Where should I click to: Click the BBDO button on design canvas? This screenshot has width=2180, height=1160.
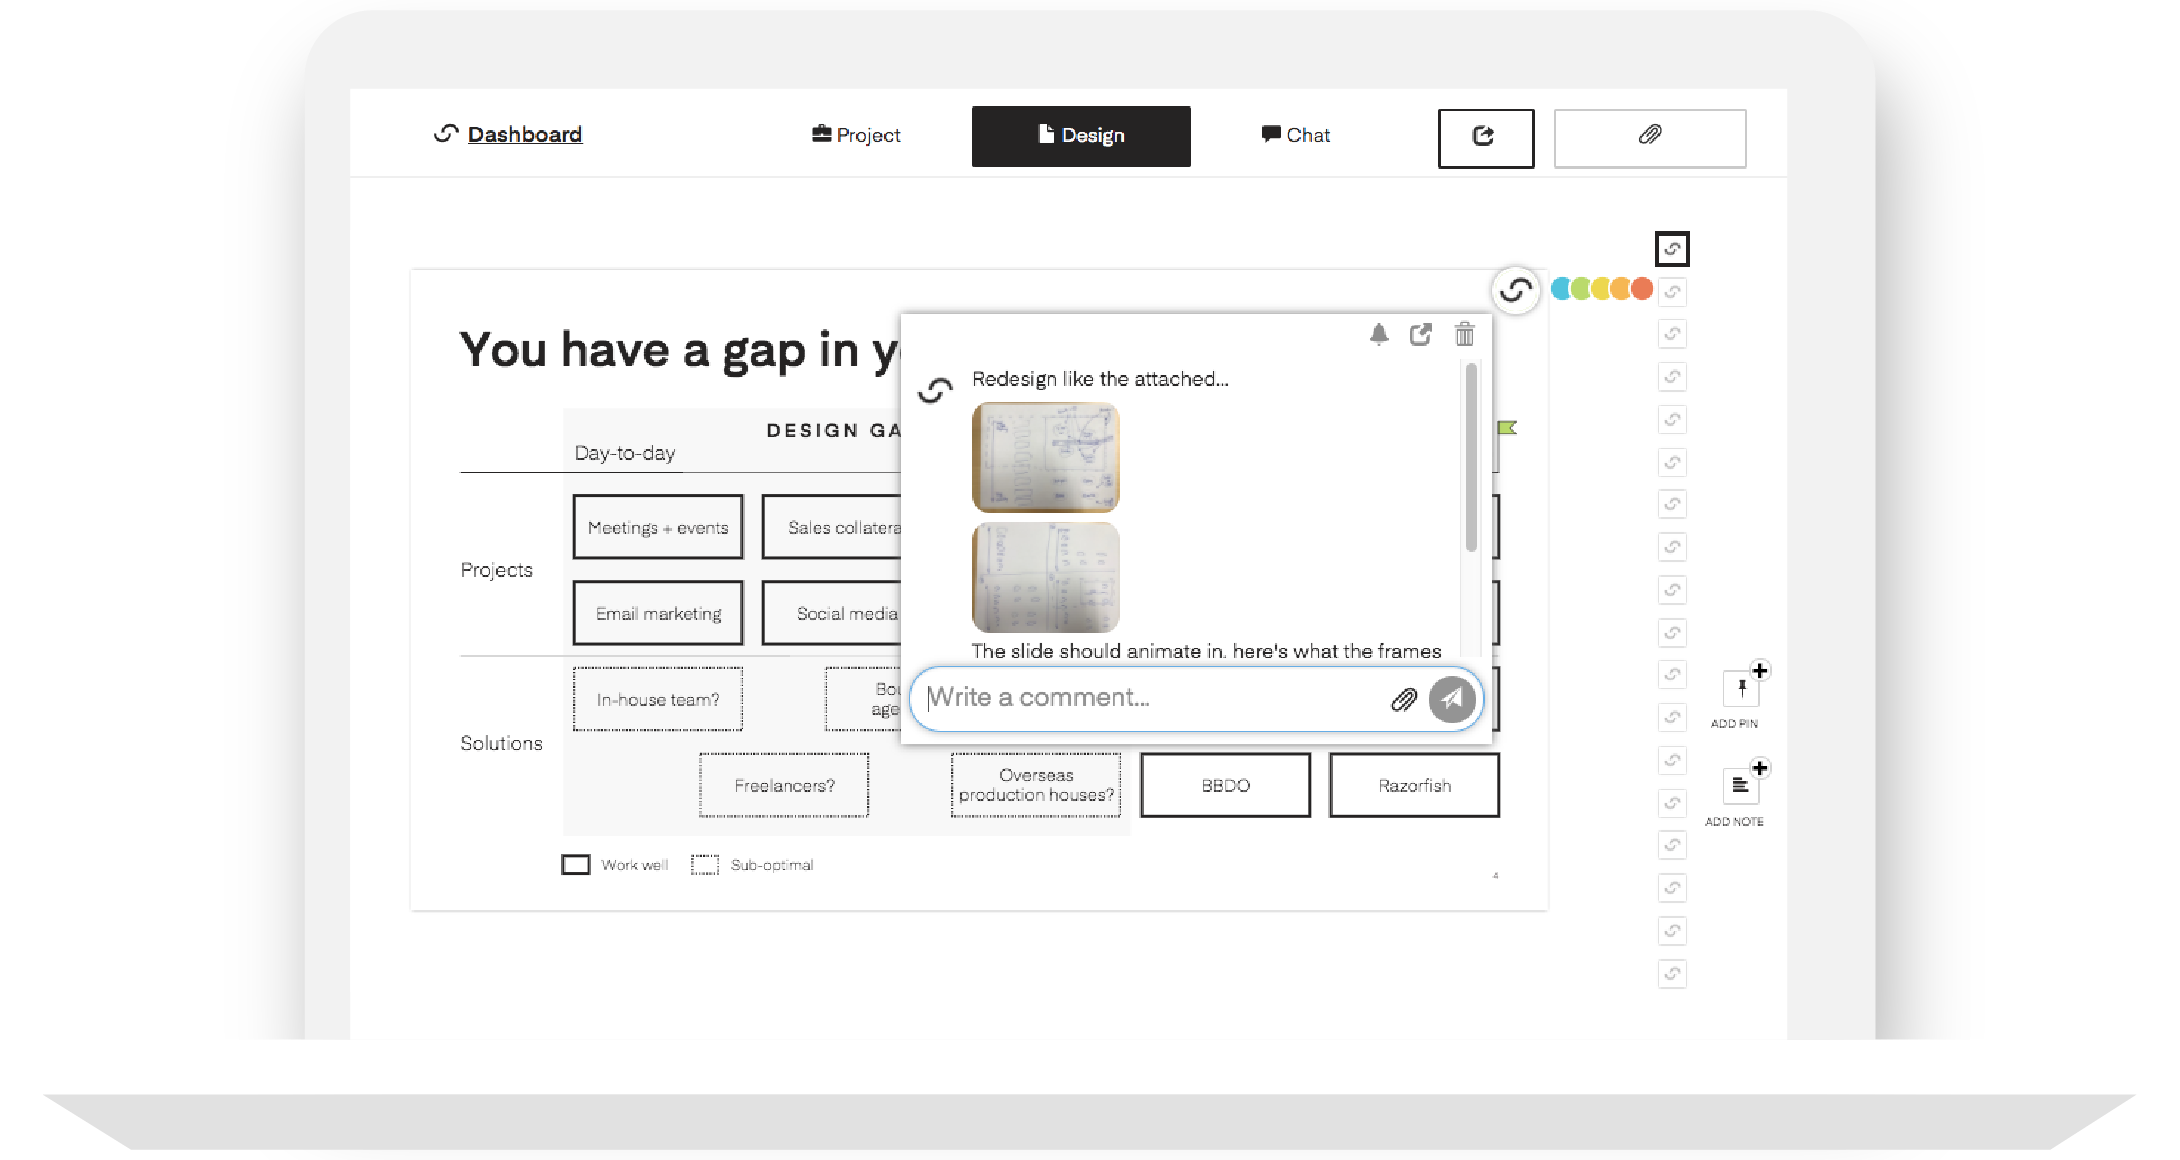click(x=1226, y=785)
